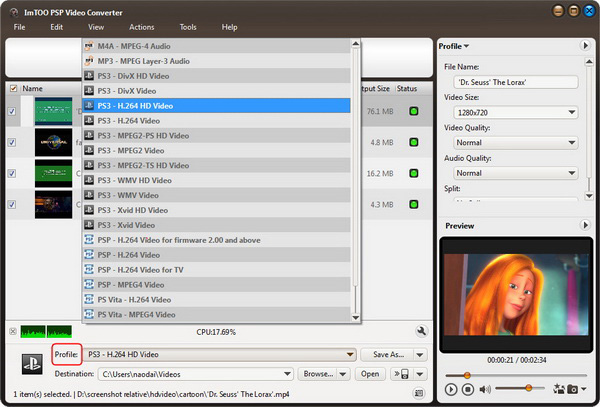The width and height of the screenshot is (600, 407).
Task: Click the app logo icon in title bar
Action: 14,12
